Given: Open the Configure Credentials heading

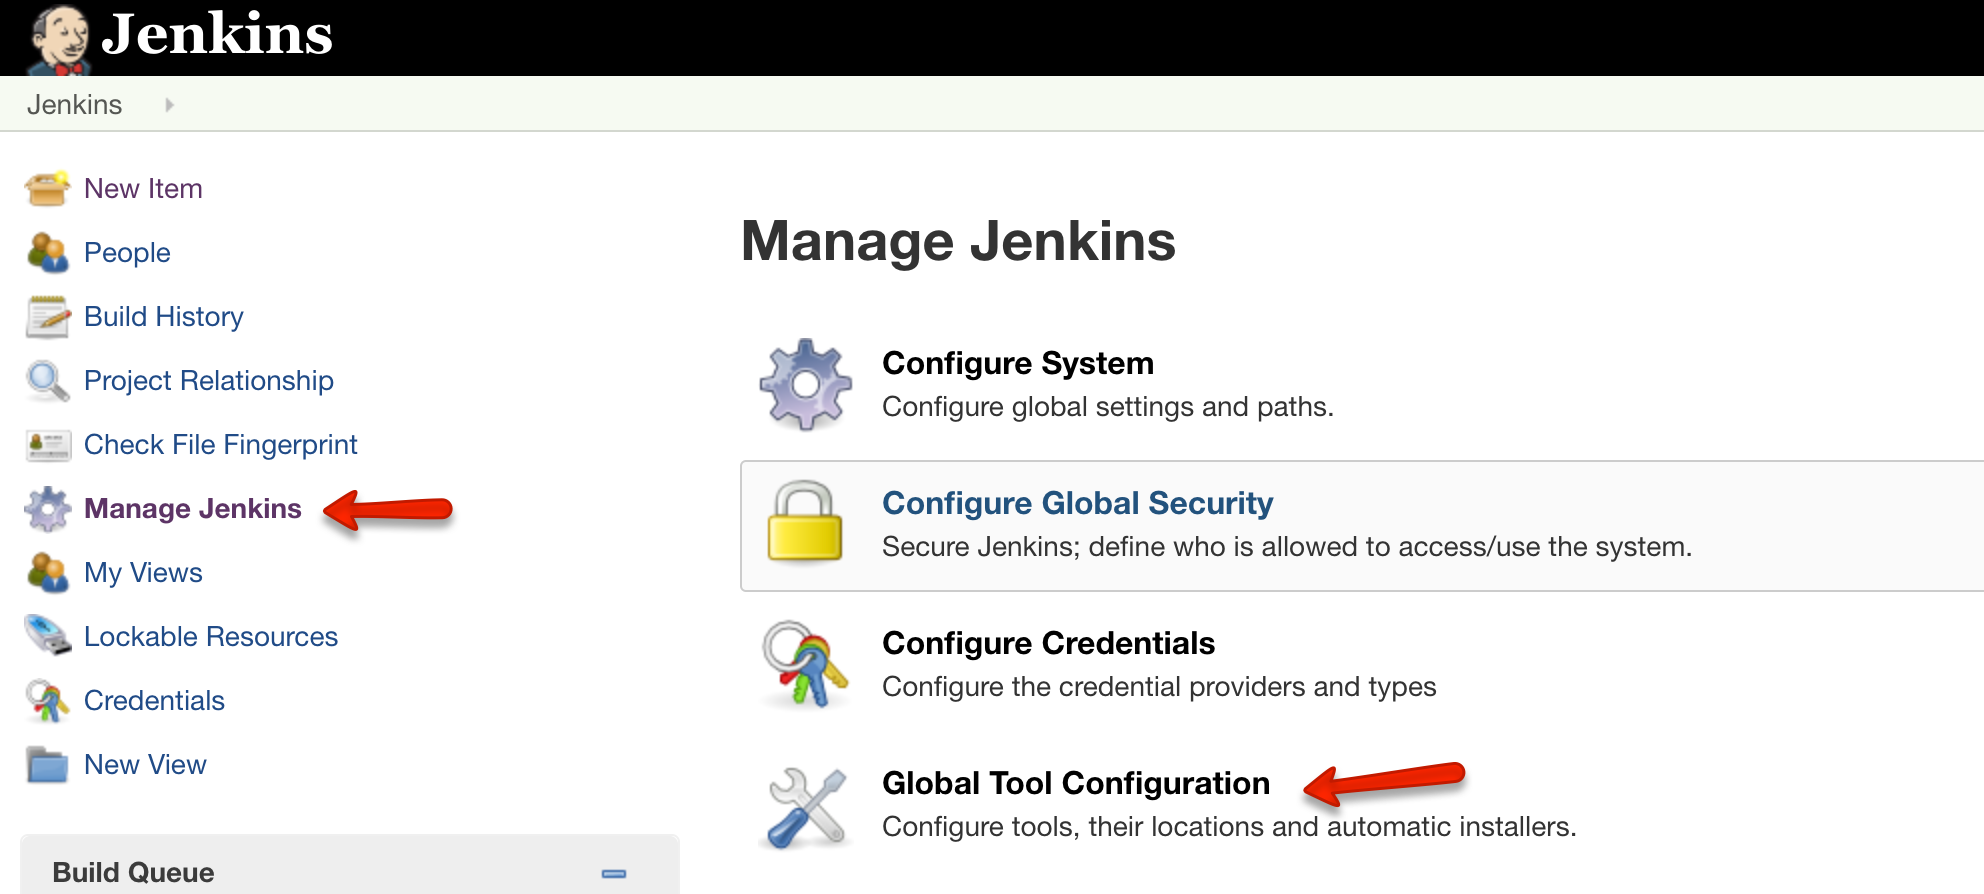Looking at the screenshot, I should 1049,643.
